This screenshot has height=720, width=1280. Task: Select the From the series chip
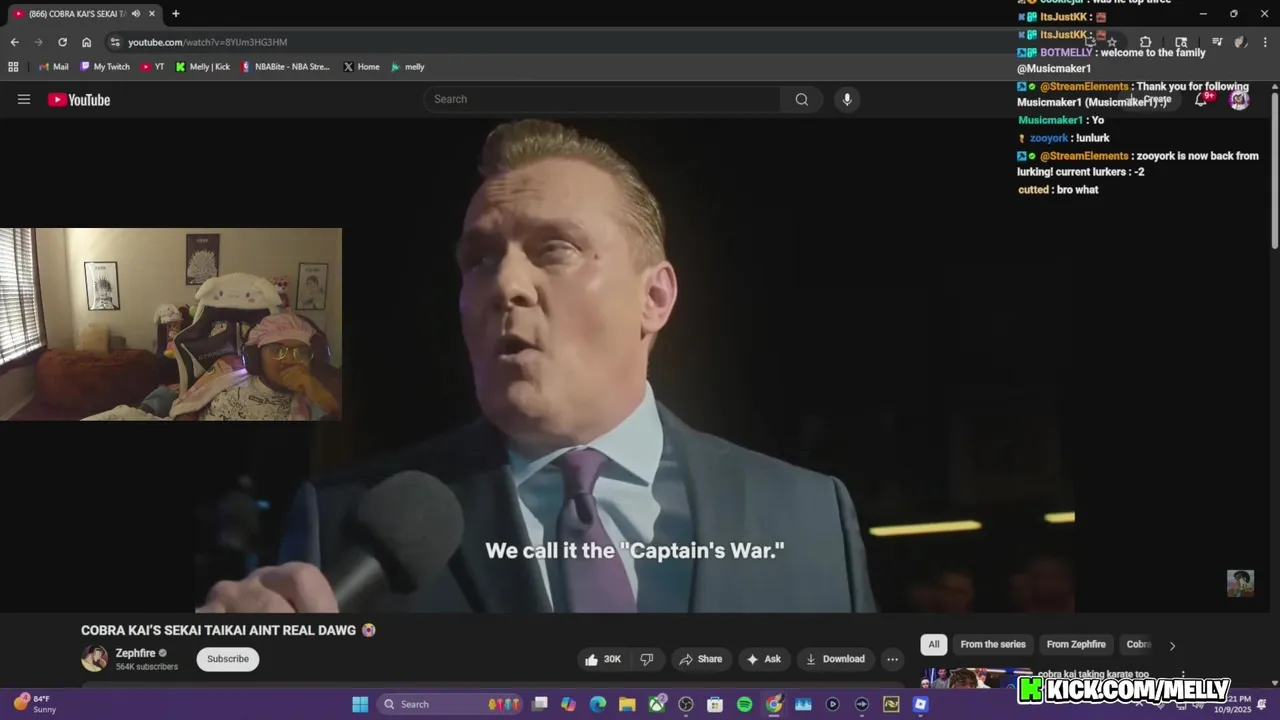(x=993, y=644)
